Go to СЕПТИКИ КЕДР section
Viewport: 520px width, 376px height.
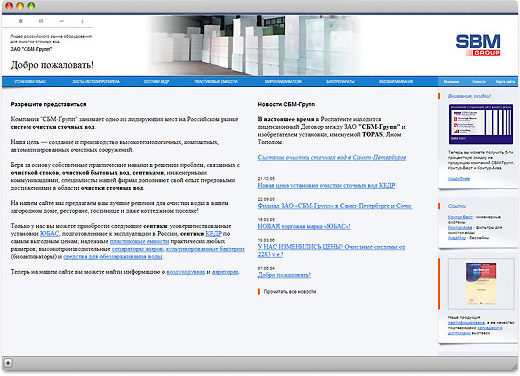157,82
